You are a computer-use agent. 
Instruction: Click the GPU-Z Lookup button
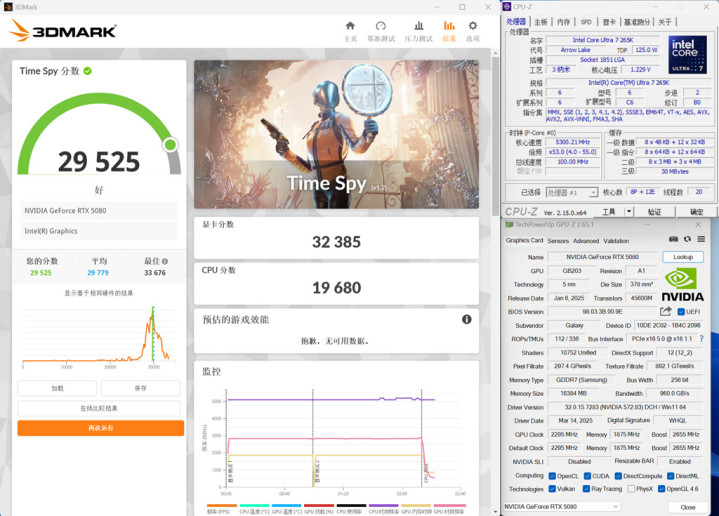click(x=683, y=257)
